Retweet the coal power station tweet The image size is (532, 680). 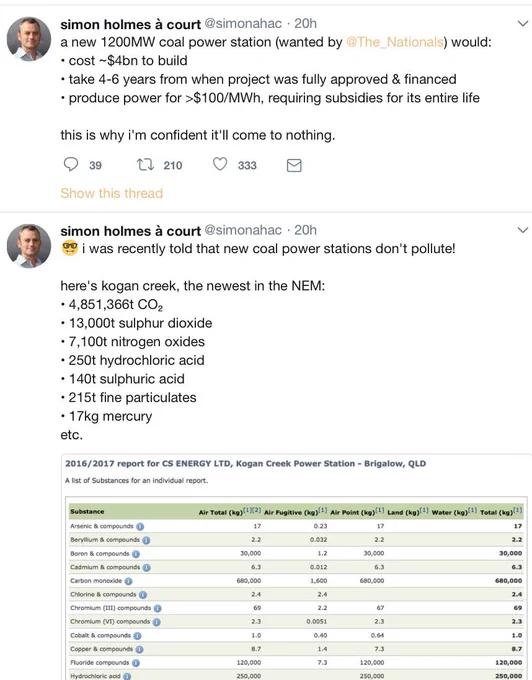click(x=145, y=165)
